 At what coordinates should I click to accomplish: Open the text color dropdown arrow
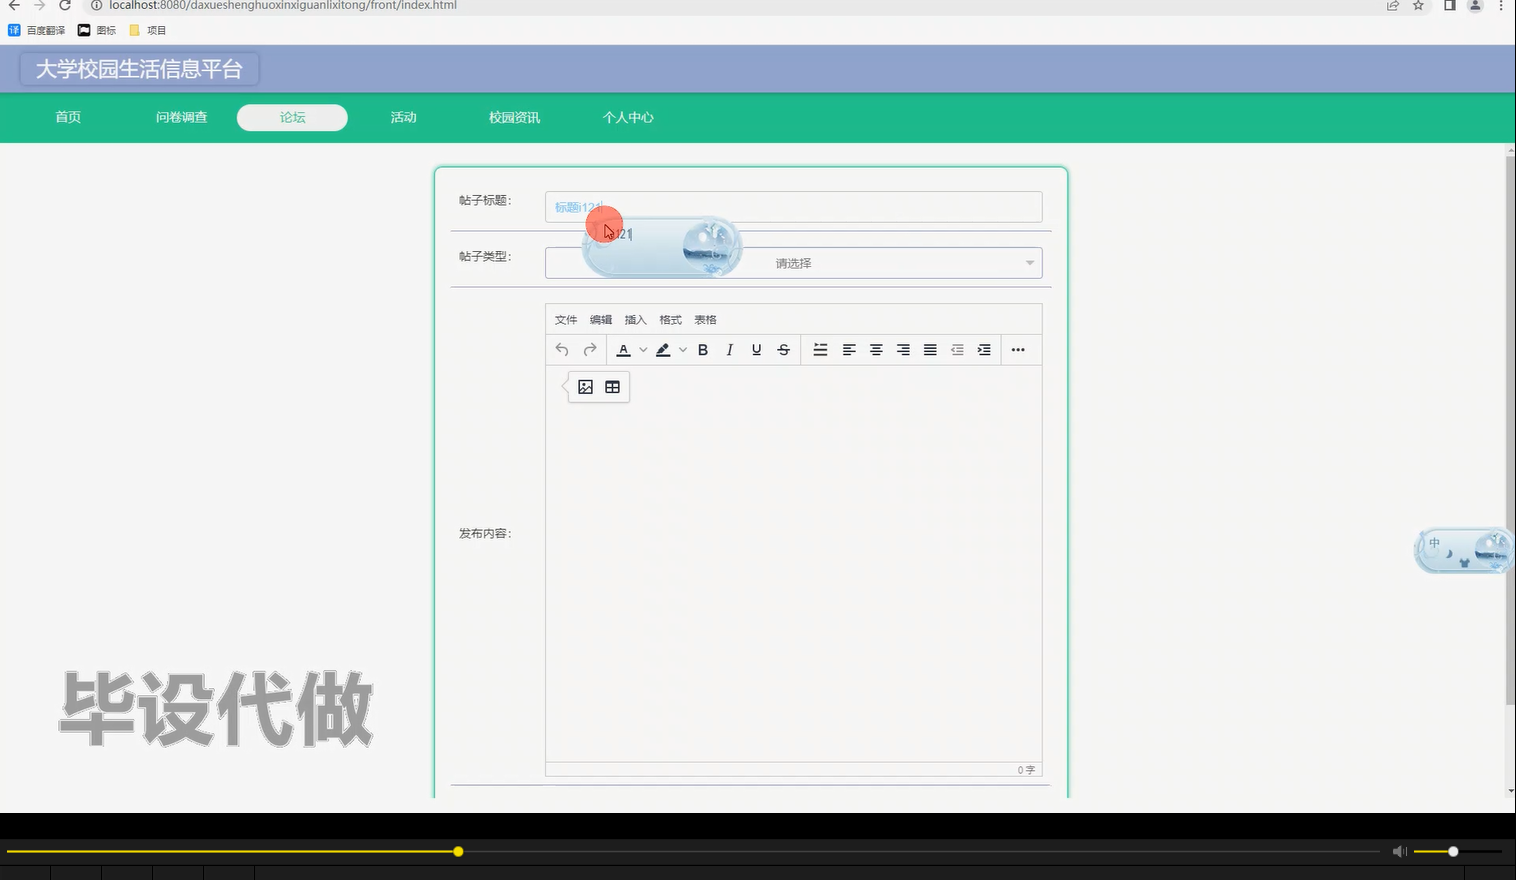(641, 349)
